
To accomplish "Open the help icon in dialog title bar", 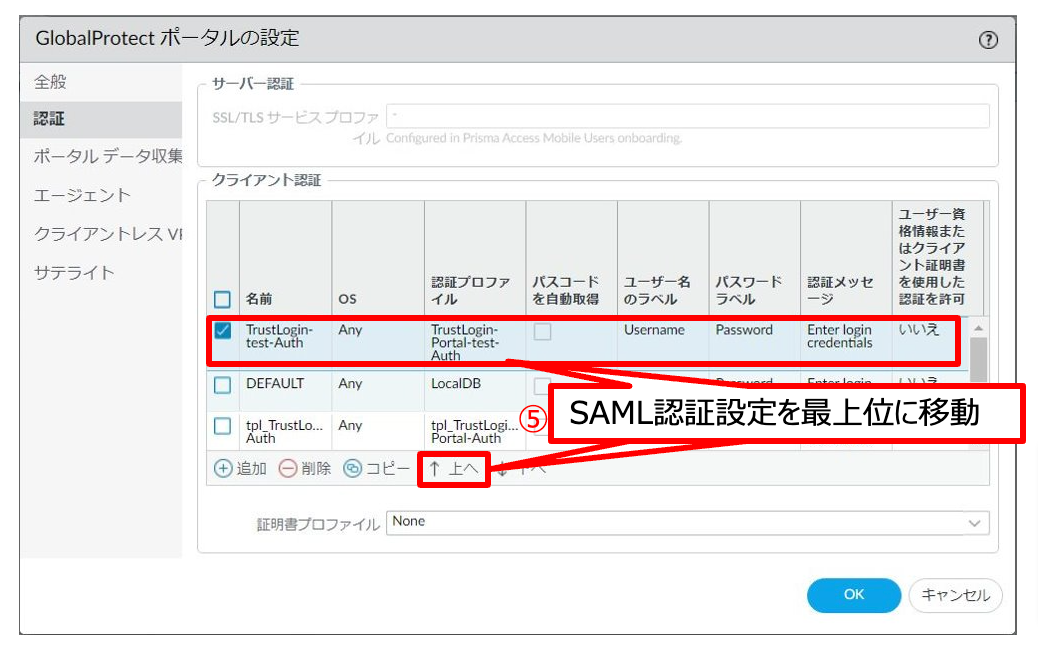I will (x=988, y=40).
